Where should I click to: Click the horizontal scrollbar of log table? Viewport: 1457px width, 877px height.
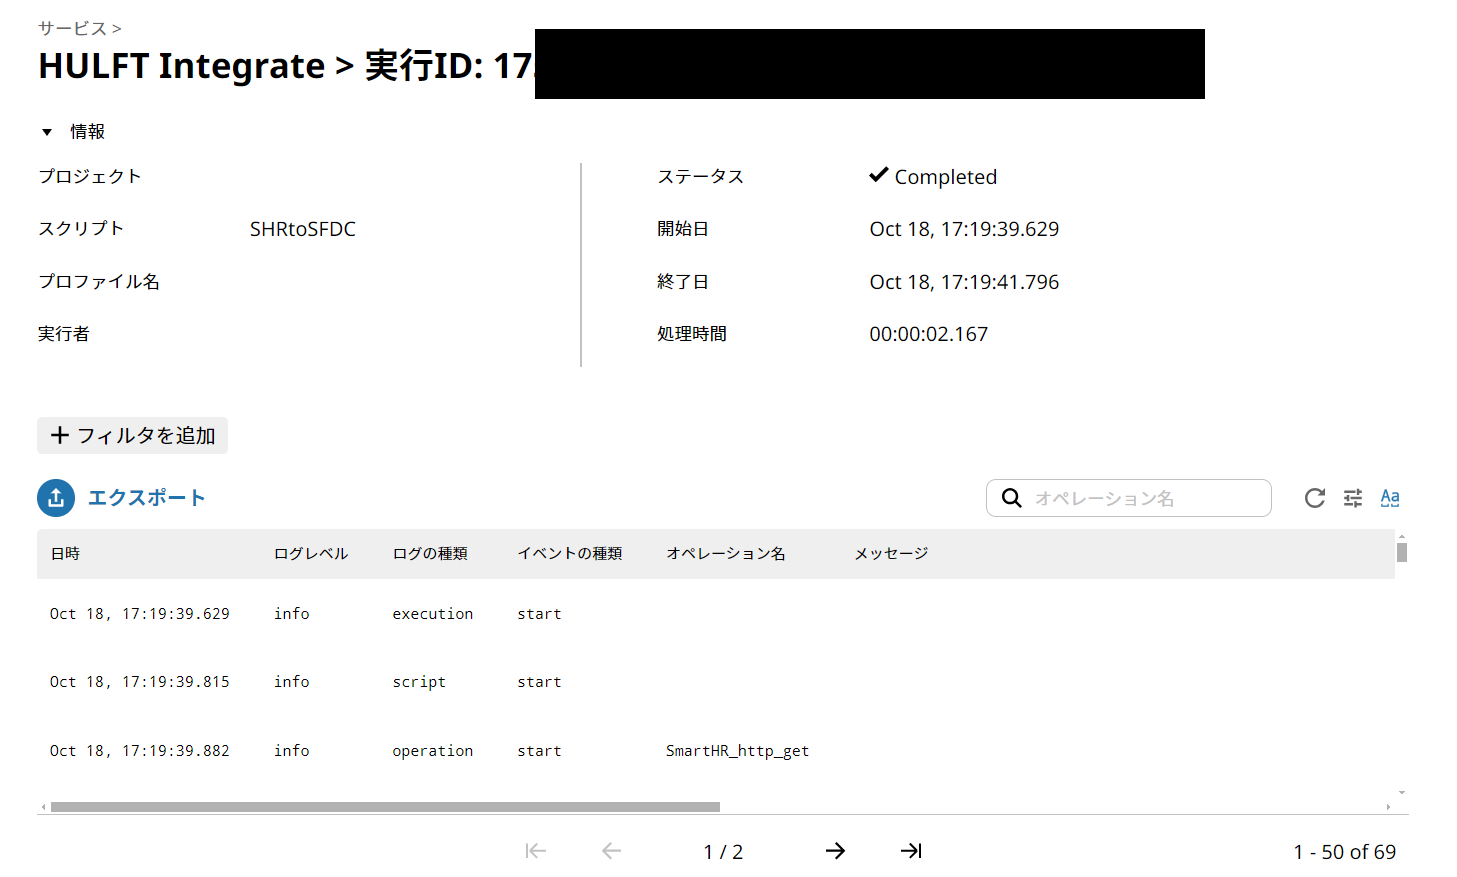tap(385, 807)
